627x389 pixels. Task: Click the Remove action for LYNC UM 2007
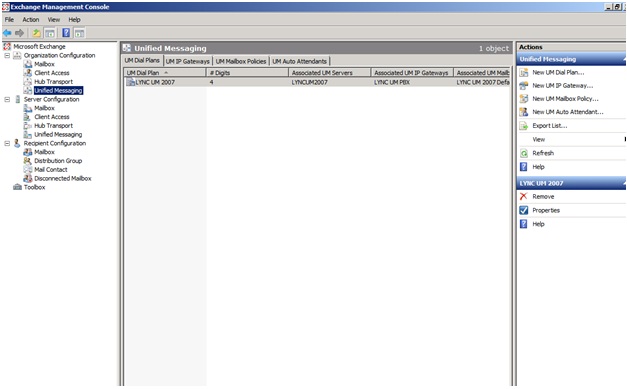[x=543, y=197]
